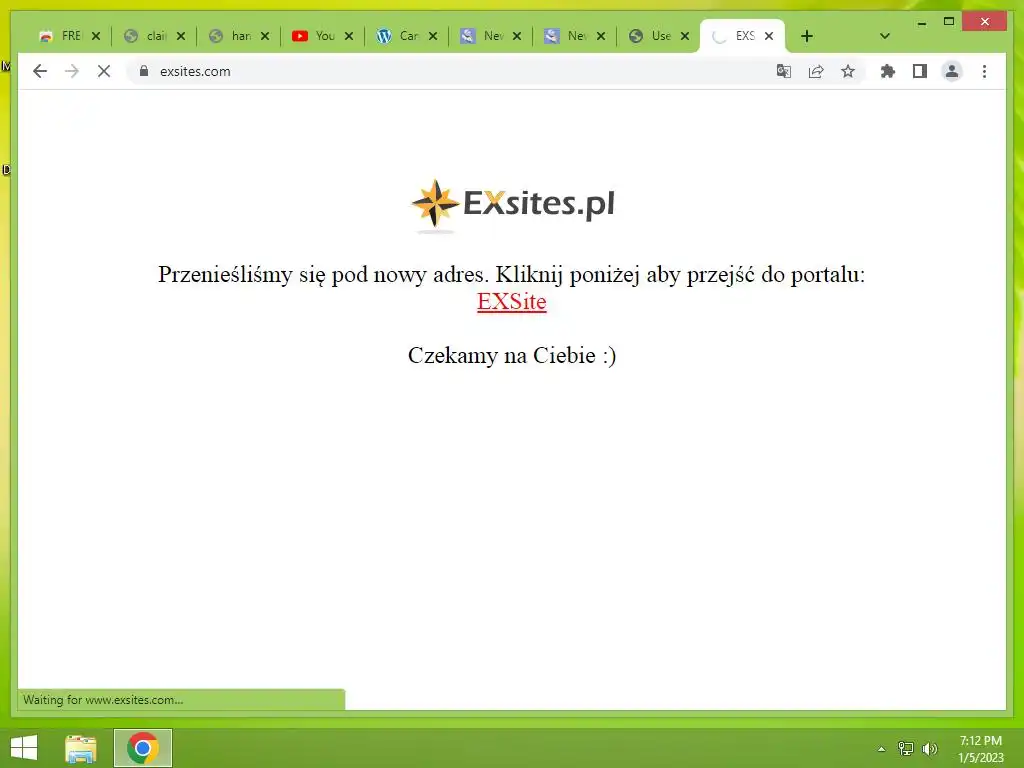The width and height of the screenshot is (1024, 768).
Task: Switch to the FRE tab
Action: pyautogui.click(x=63, y=36)
